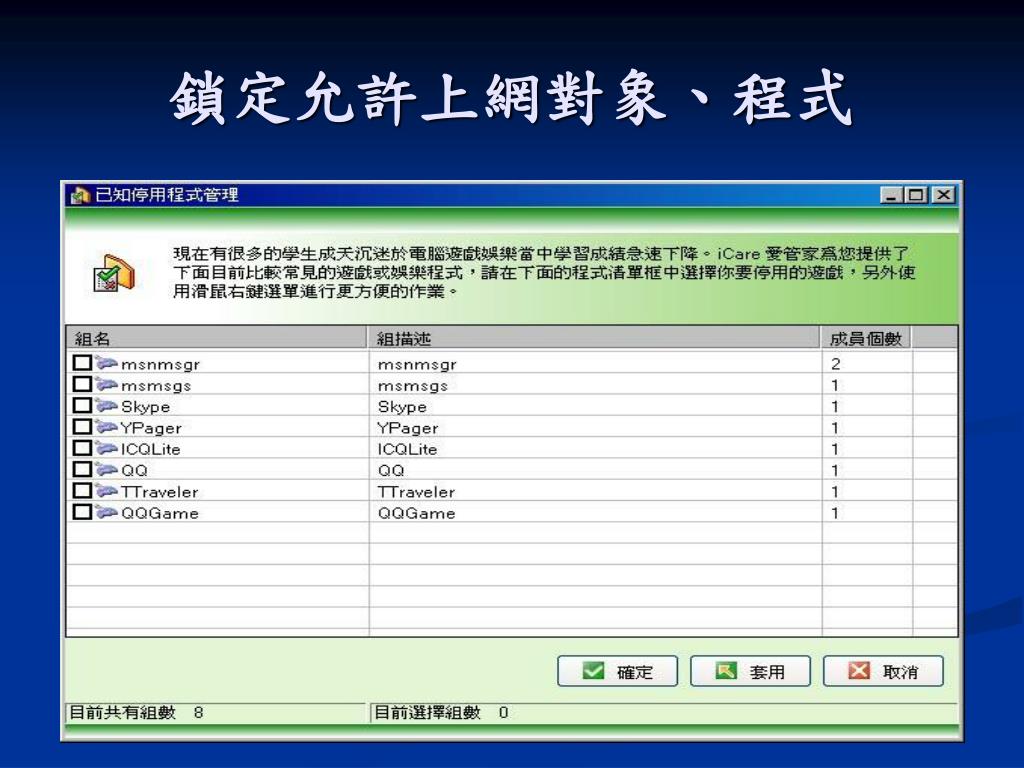Click the Skype group icon
Screen dimensions: 1024x768
click(106, 405)
